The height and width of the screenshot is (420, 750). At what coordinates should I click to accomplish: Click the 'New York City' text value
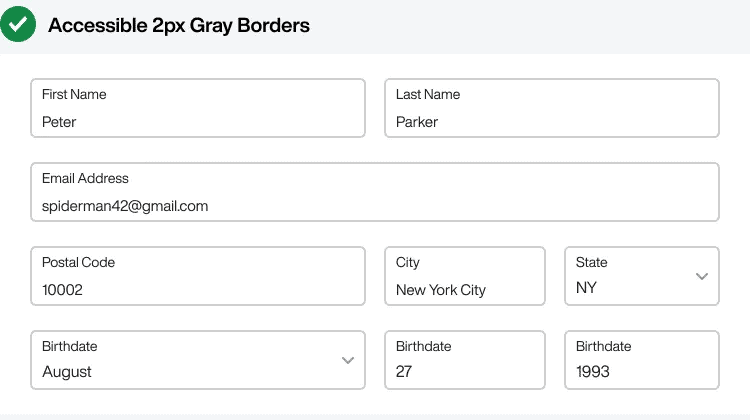[x=441, y=290]
